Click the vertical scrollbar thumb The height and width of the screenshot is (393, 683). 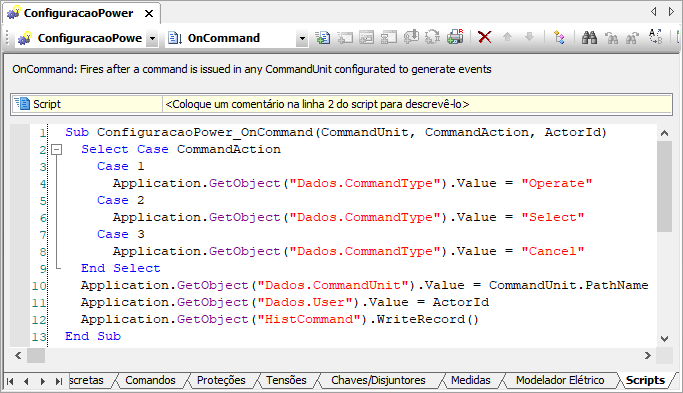pos(664,186)
